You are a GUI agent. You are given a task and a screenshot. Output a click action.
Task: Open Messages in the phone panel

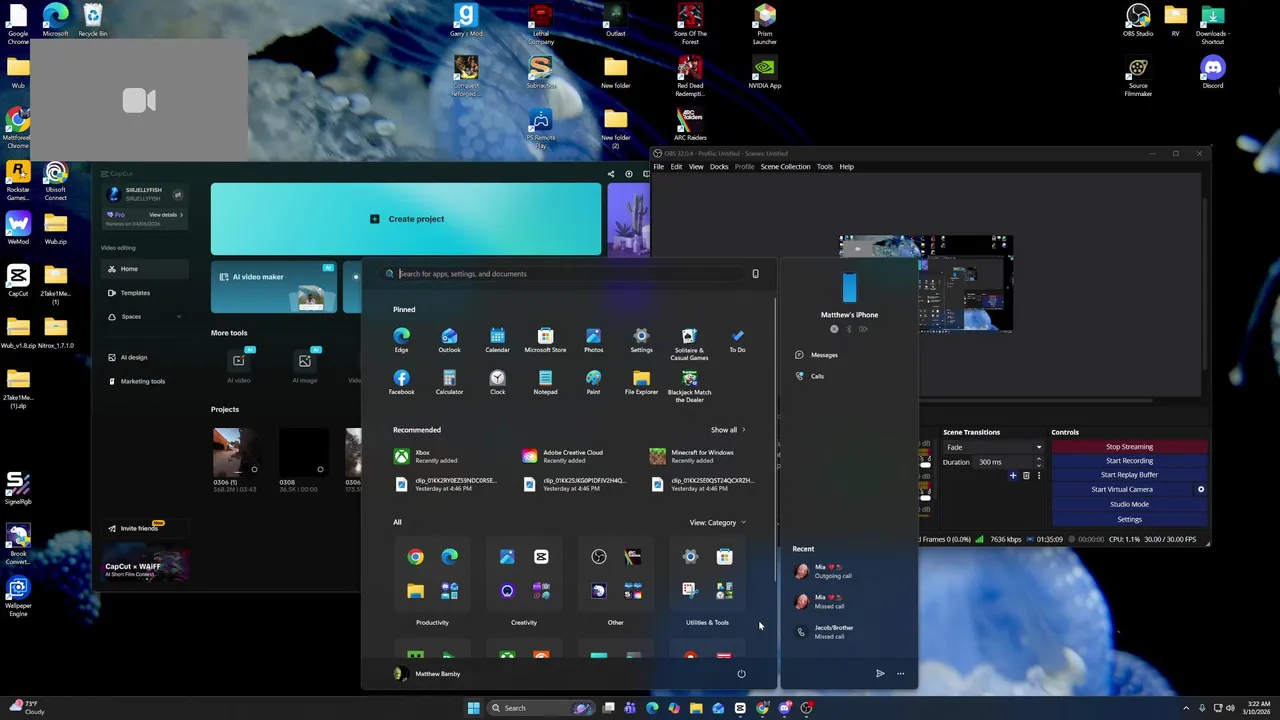[x=824, y=355]
